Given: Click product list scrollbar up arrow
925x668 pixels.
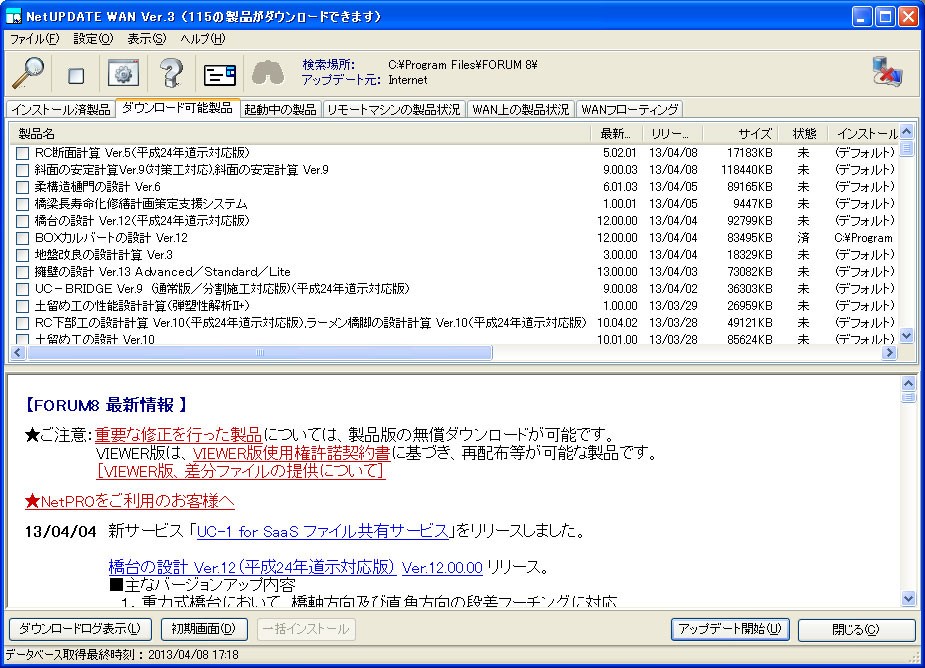Looking at the screenshot, I should click(907, 131).
